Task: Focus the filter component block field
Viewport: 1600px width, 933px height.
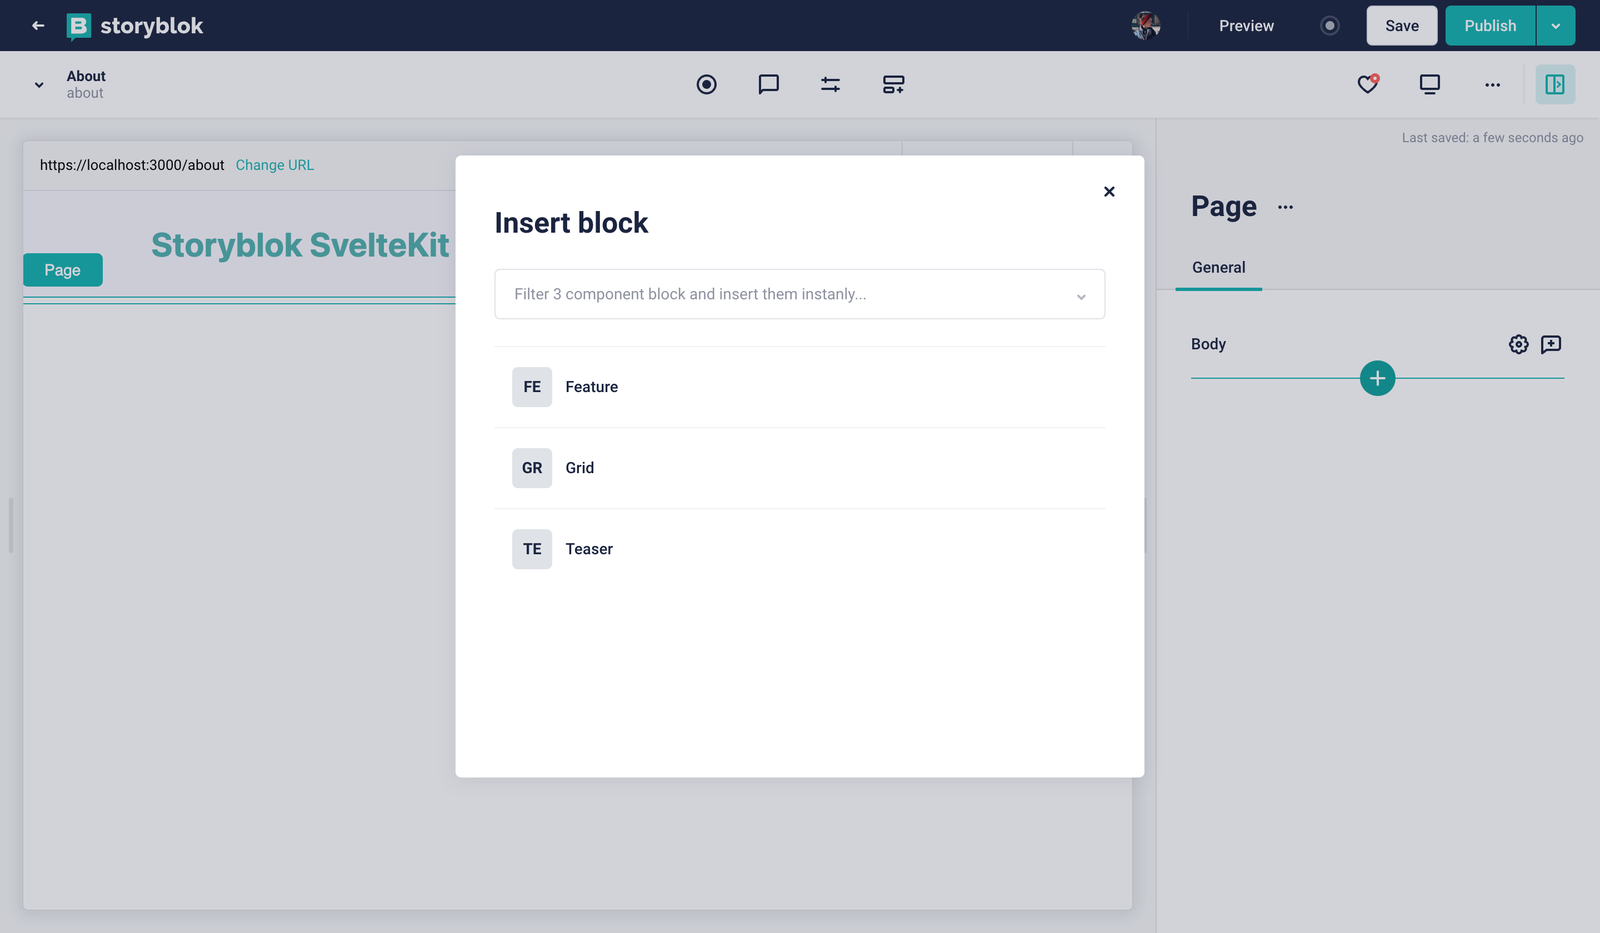Action: 800,294
